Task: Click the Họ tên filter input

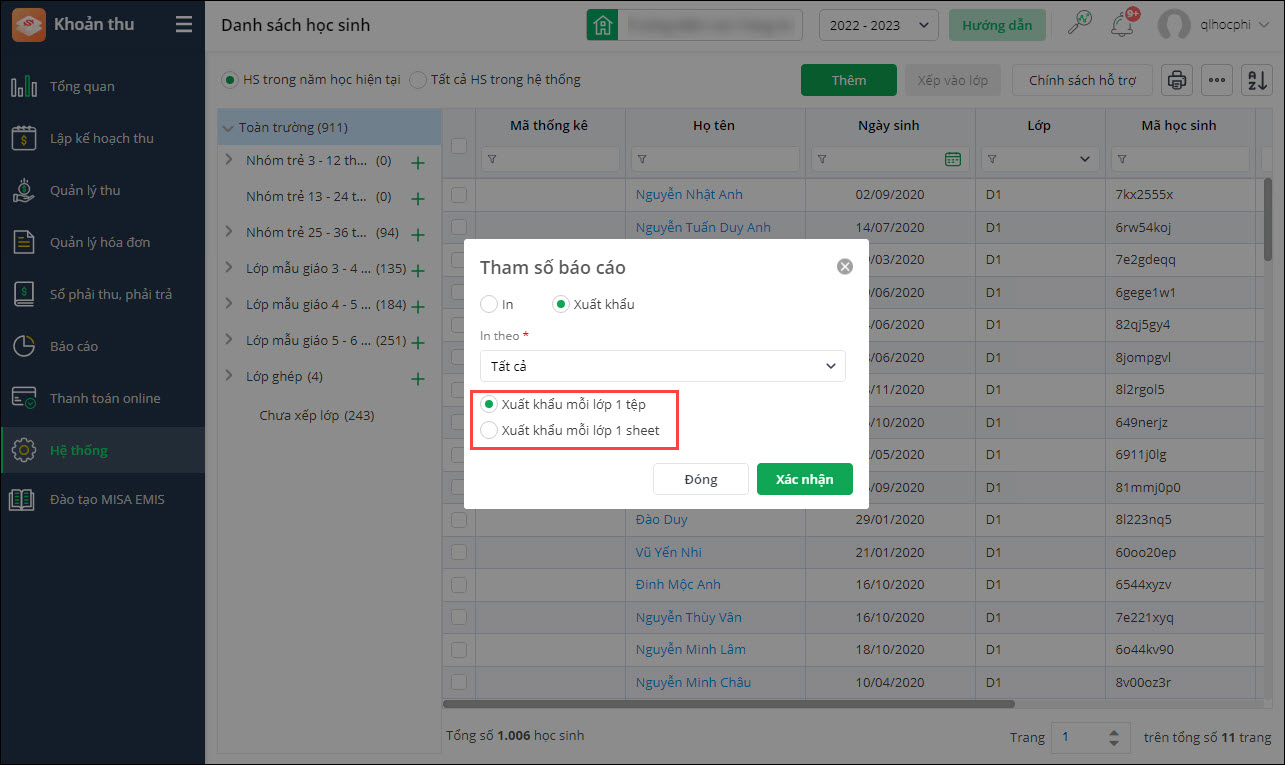Action: (x=715, y=159)
